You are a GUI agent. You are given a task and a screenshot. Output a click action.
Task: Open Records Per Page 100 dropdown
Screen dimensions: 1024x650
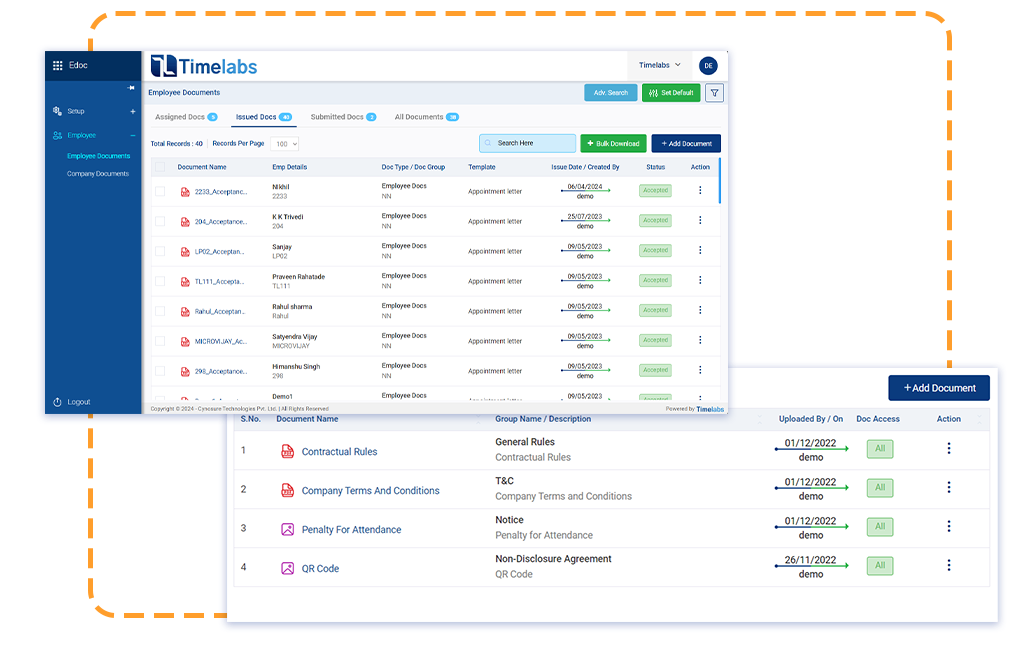[285, 144]
